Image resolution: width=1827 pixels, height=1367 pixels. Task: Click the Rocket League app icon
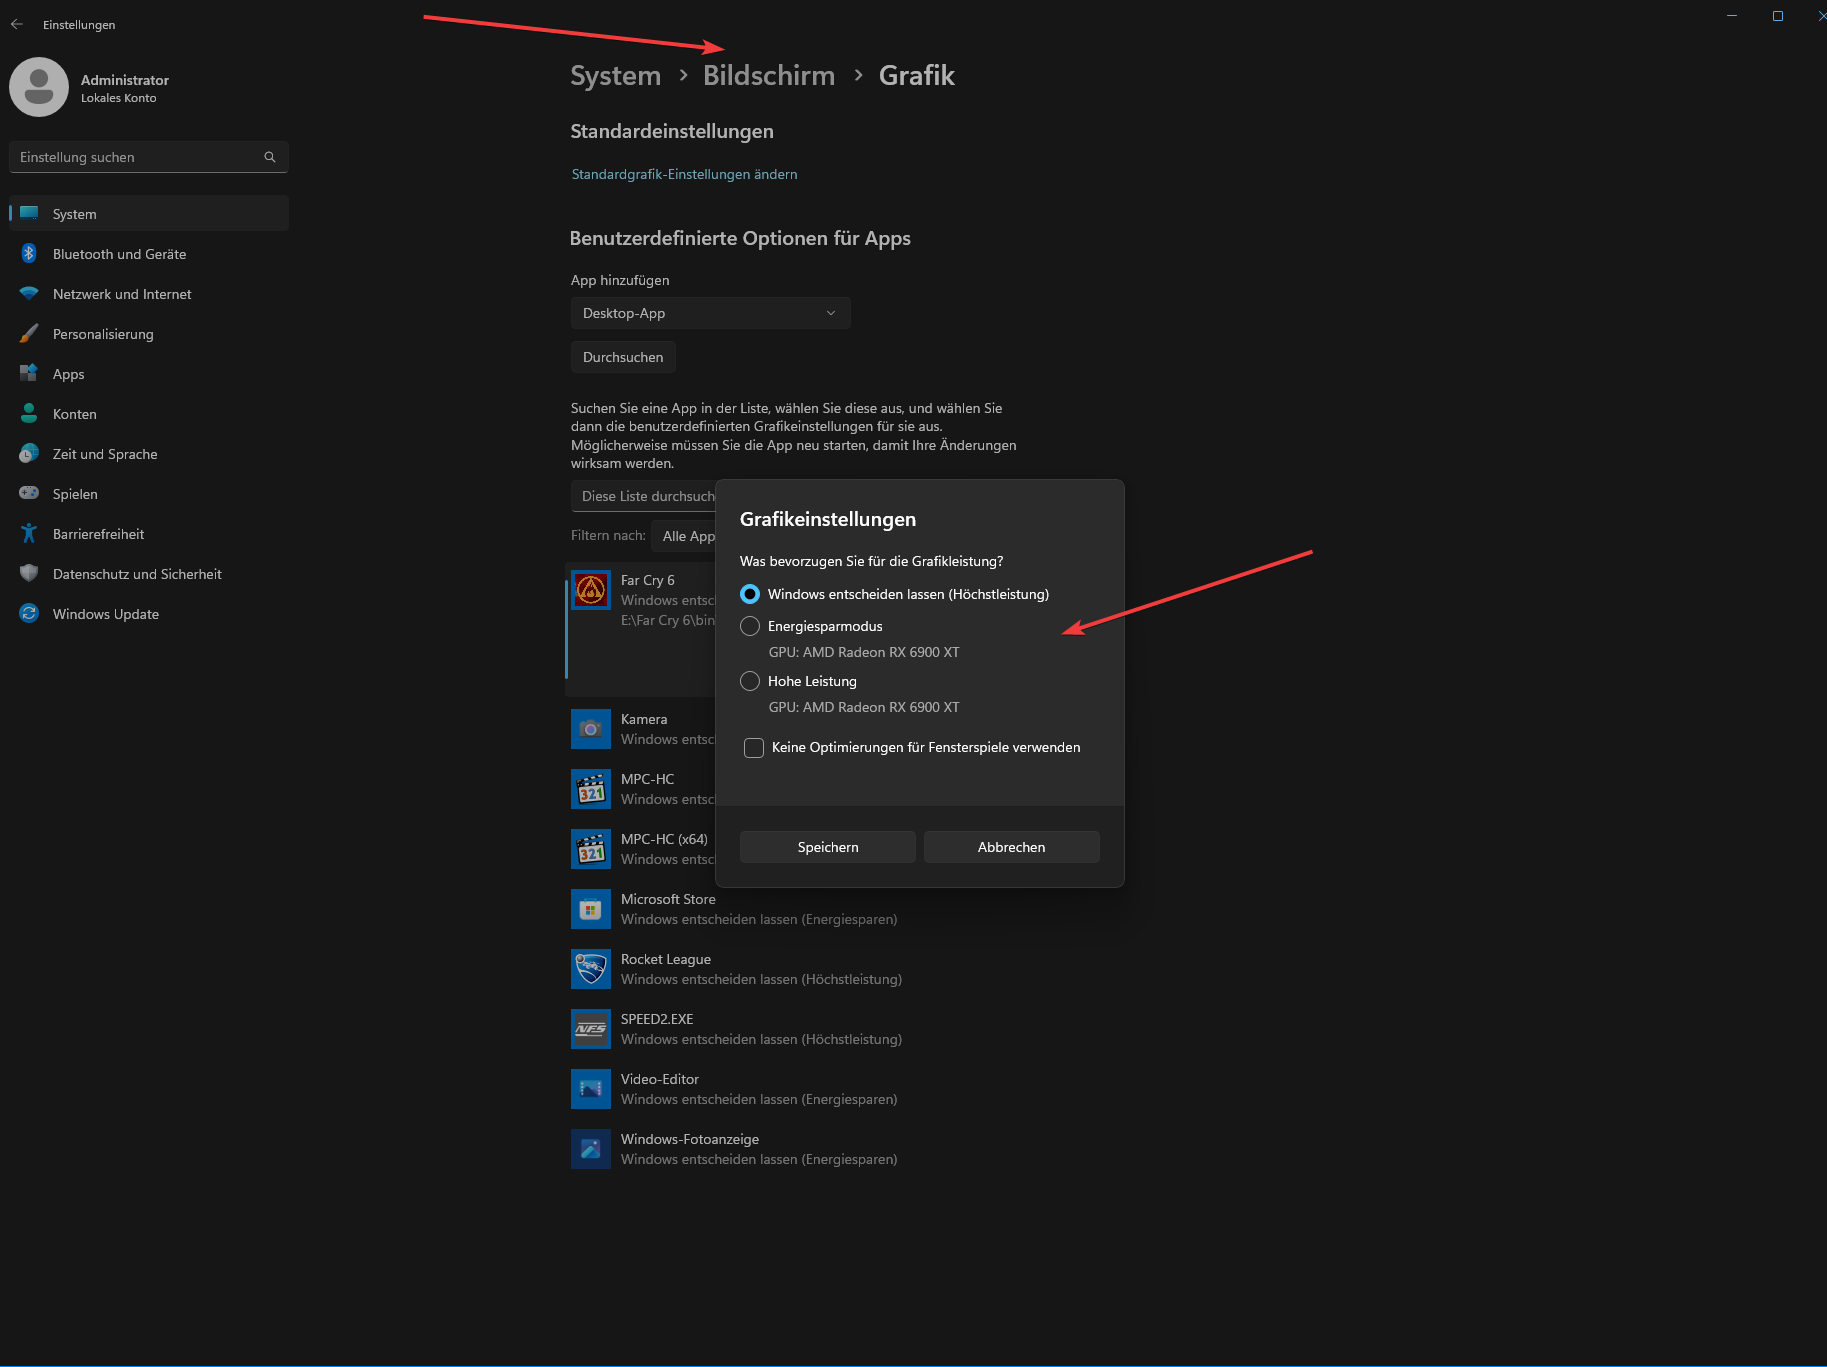(x=591, y=969)
